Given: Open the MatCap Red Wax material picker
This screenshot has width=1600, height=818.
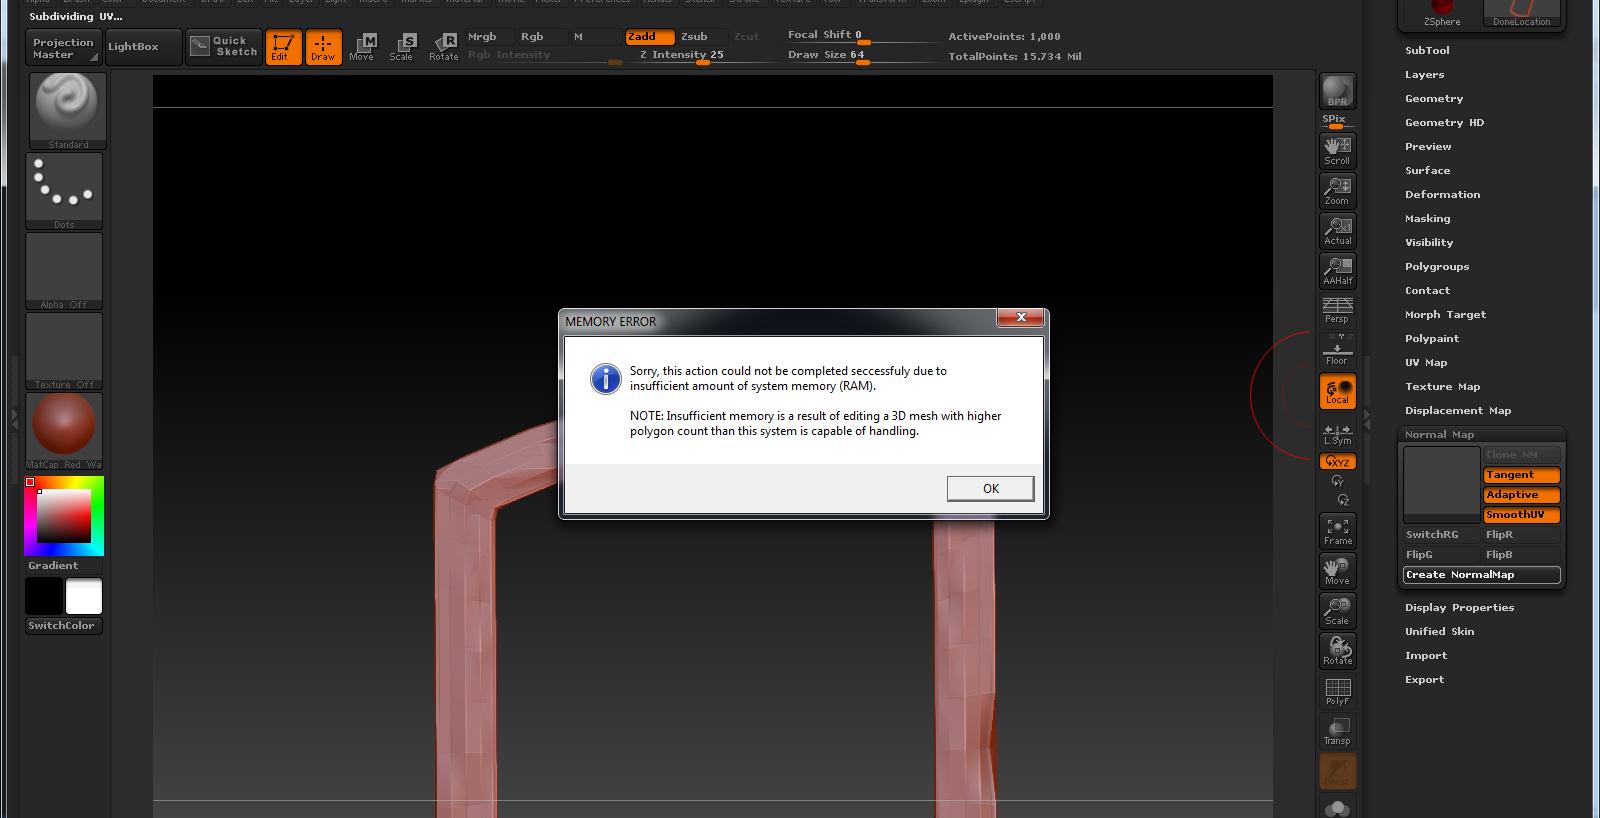Looking at the screenshot, I should pyautogui.click(x=64, y=431).
